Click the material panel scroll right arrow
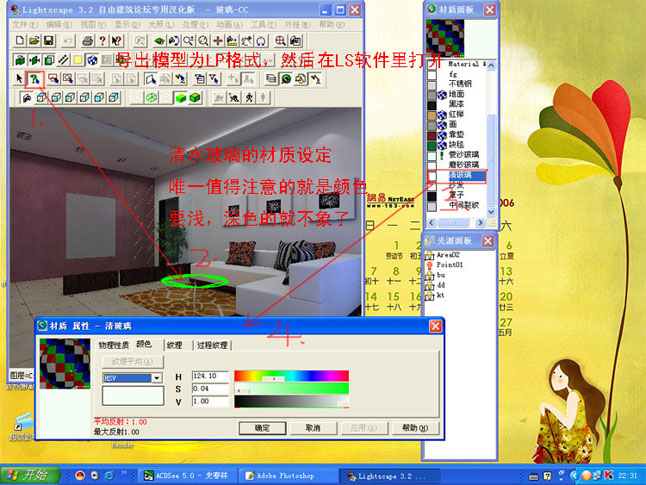646x485 pixels. pyautogui.click(x=480, y=223)
